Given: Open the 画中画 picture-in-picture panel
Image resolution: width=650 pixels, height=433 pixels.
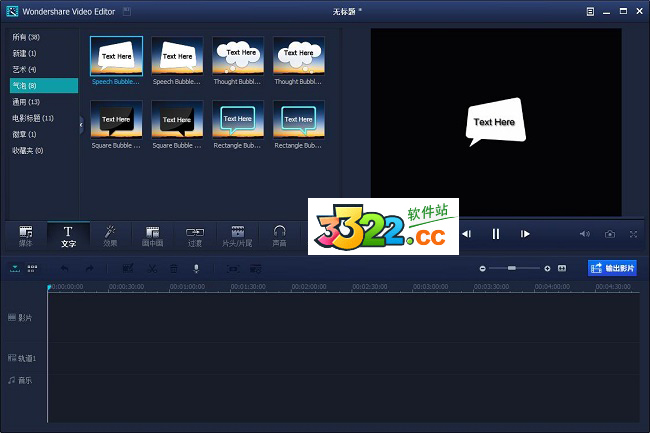Looking at the screenshot, I should click(153, 235).
